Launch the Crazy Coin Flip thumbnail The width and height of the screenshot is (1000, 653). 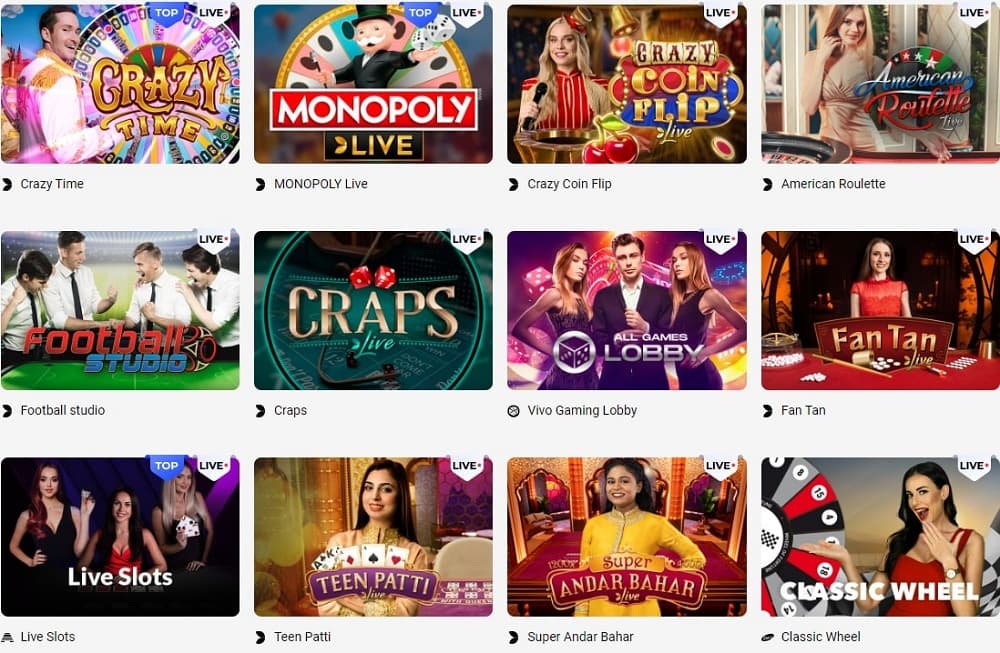coord(627,84)
